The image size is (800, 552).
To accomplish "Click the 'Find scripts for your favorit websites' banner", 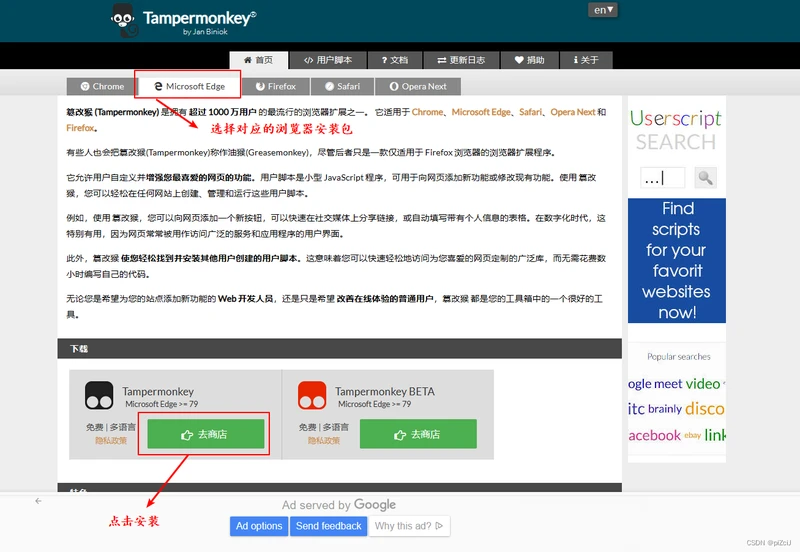I will (677, 260).
